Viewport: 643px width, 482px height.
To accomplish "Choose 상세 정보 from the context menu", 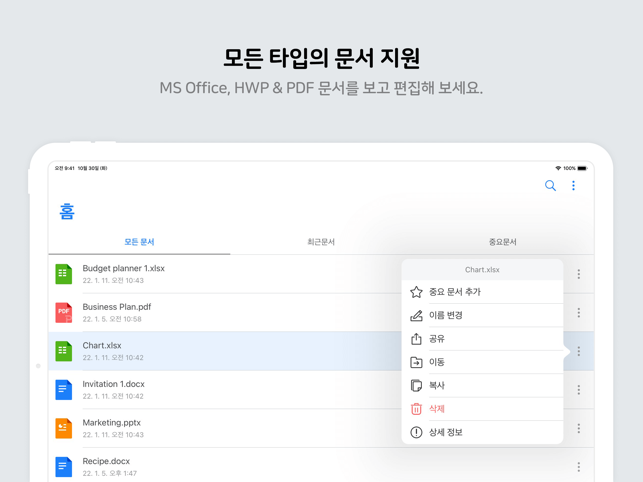I will [482, 432].
